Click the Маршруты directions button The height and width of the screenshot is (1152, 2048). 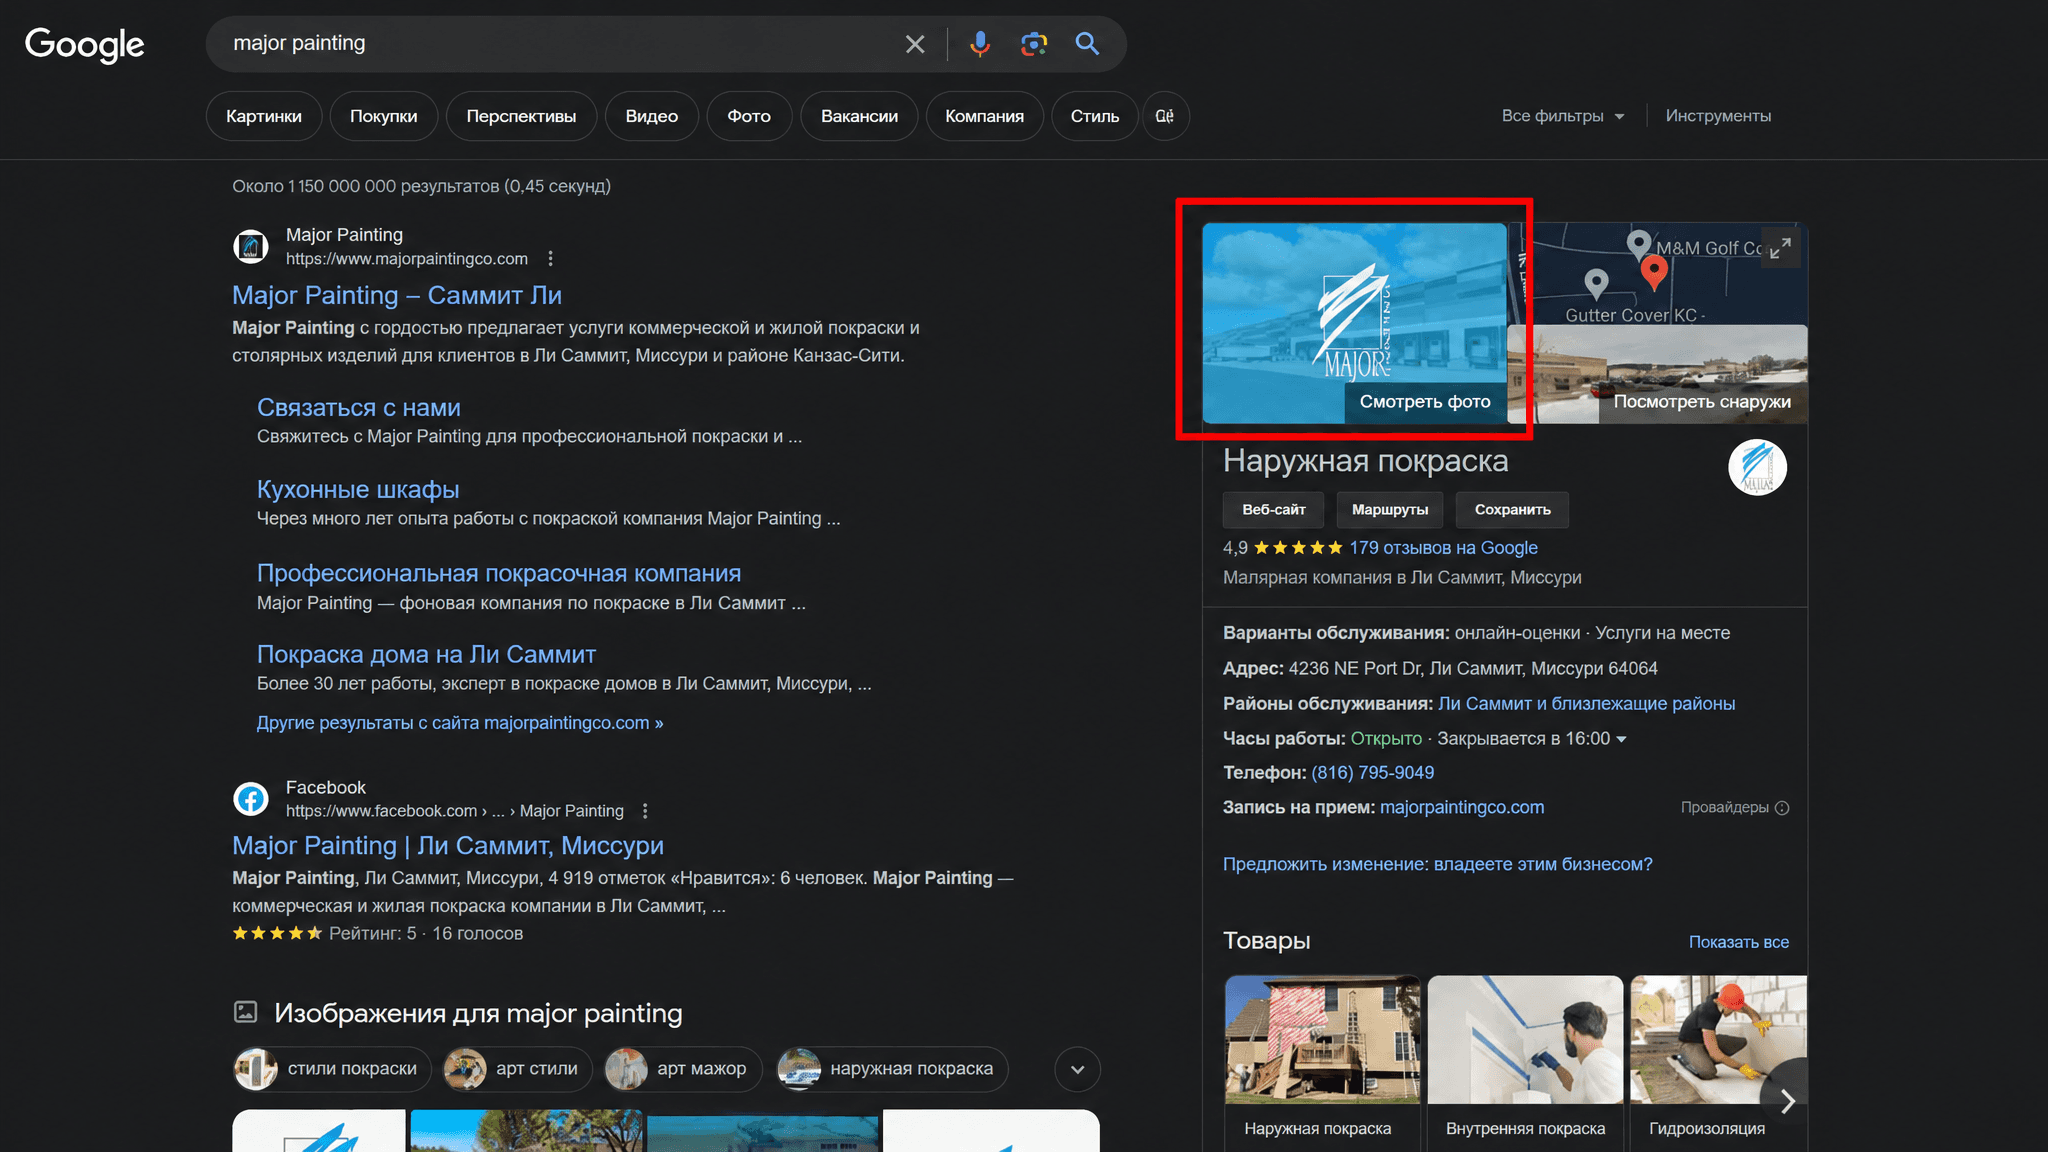coord(1390,510)
